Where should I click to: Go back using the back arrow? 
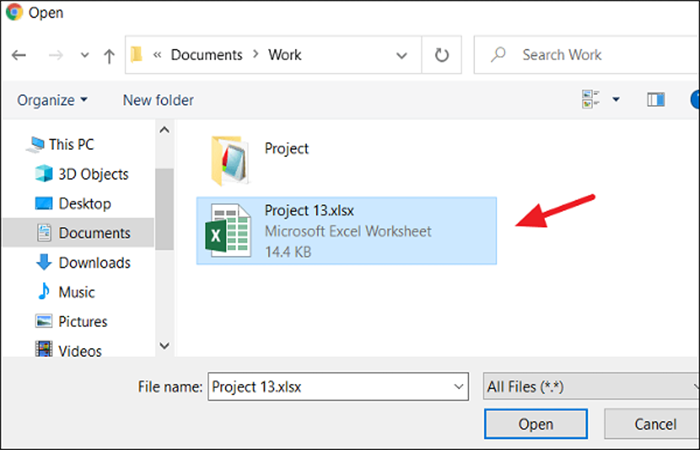[x=19, y=55]
